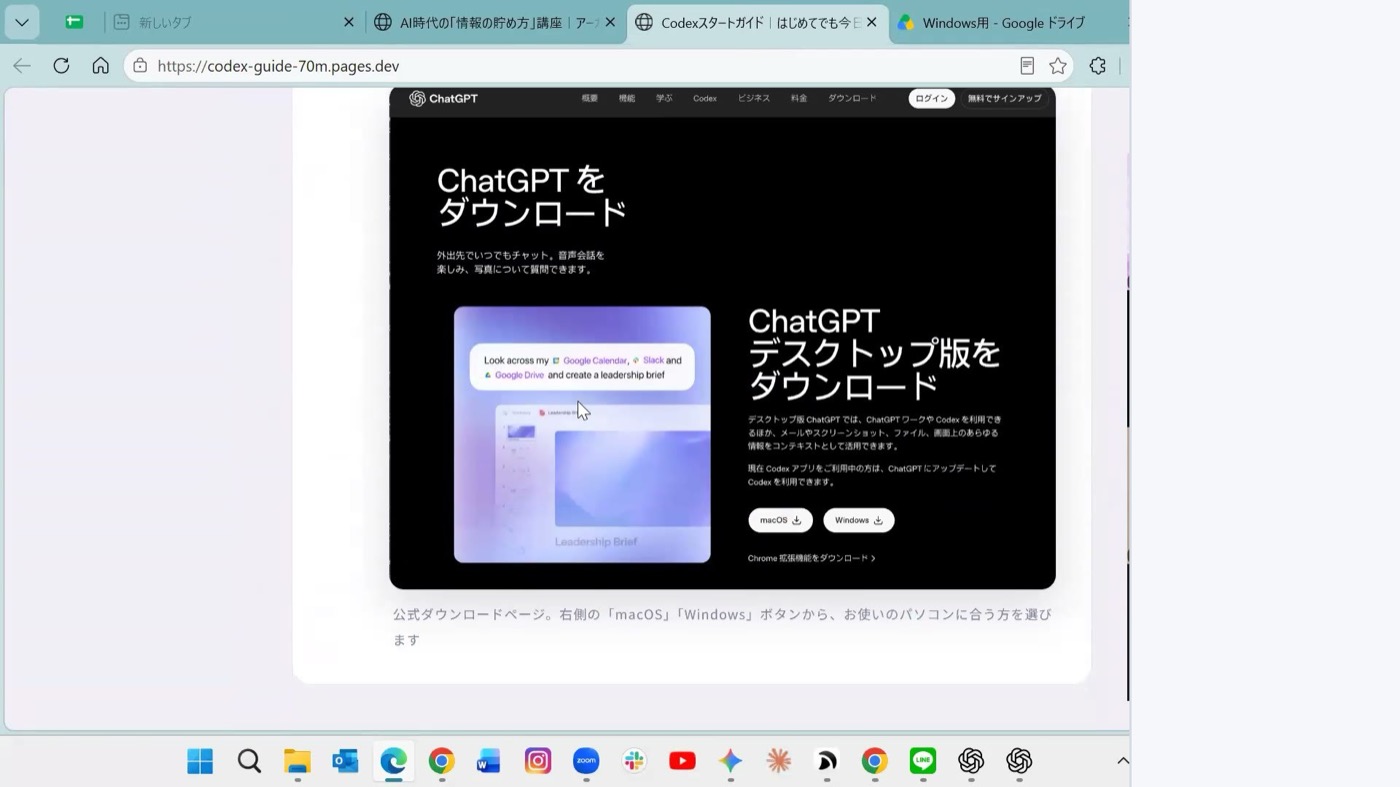This screenshot has width=1400, height=787.
Task: Open Chrome icon beside the Word icon
Action: point(441,761)
